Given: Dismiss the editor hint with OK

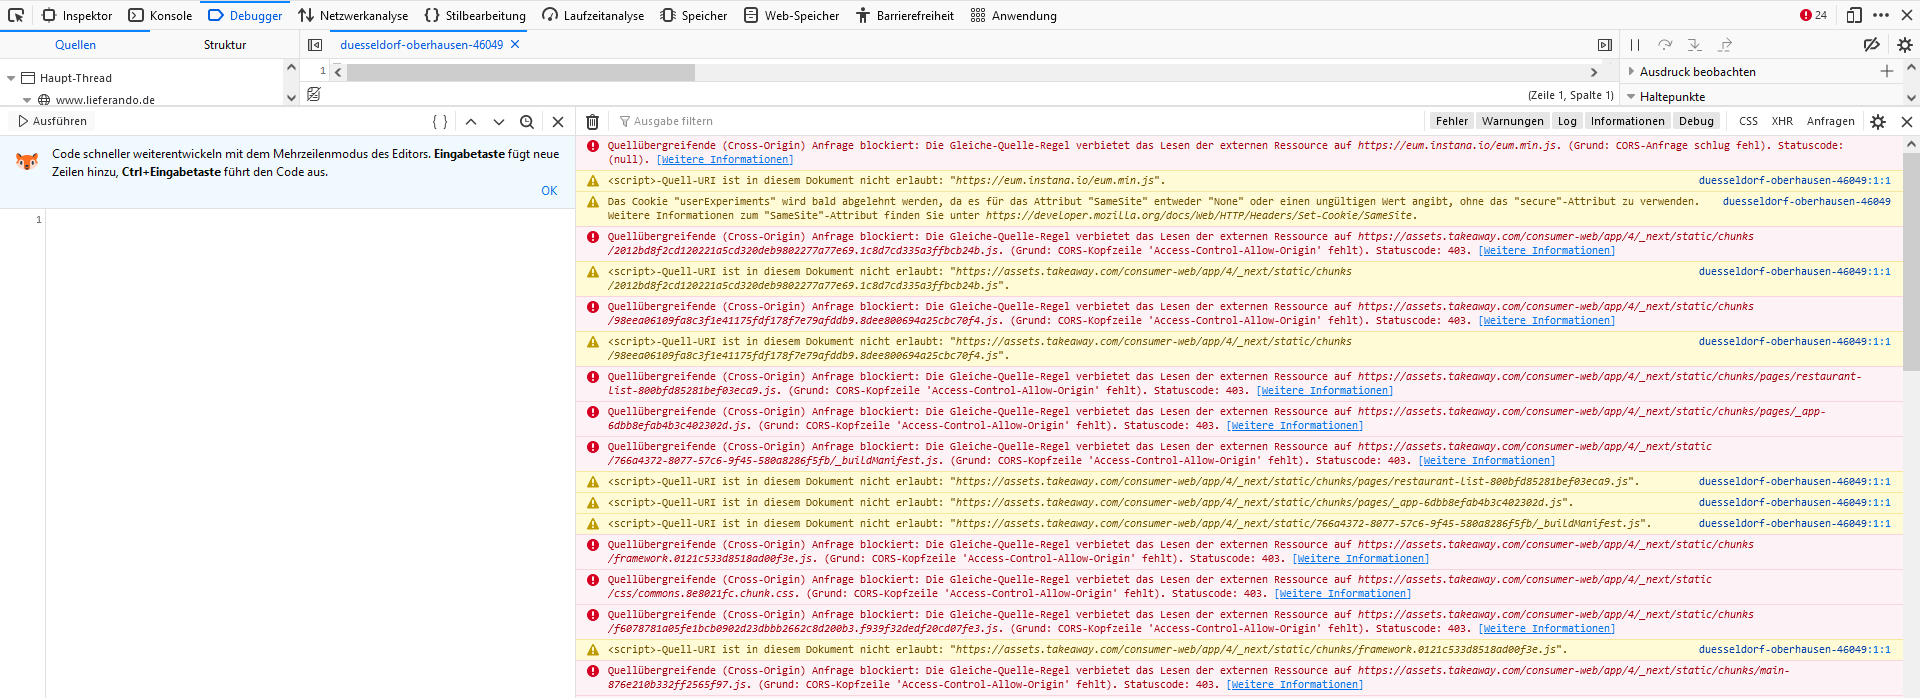Looking at the screenshot, I should (549, 191).
